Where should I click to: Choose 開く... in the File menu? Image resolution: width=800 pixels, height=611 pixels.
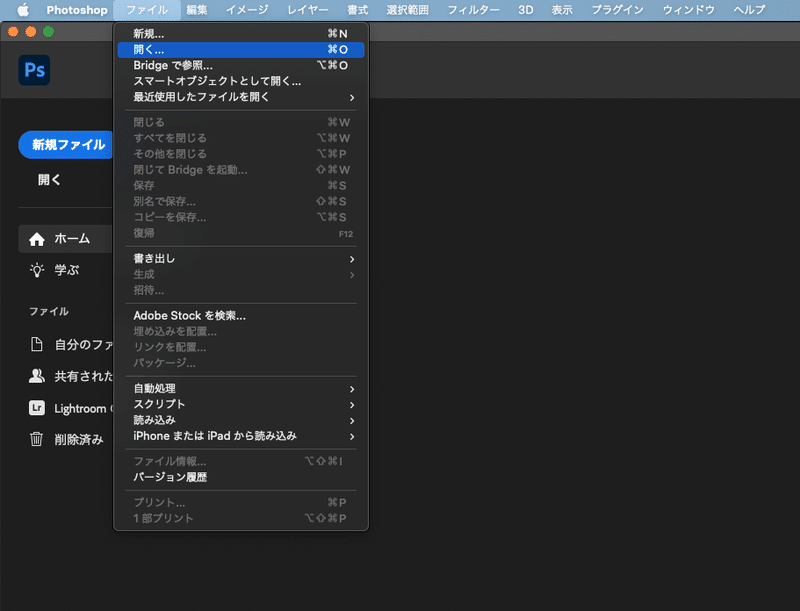(x=241, y=49)
